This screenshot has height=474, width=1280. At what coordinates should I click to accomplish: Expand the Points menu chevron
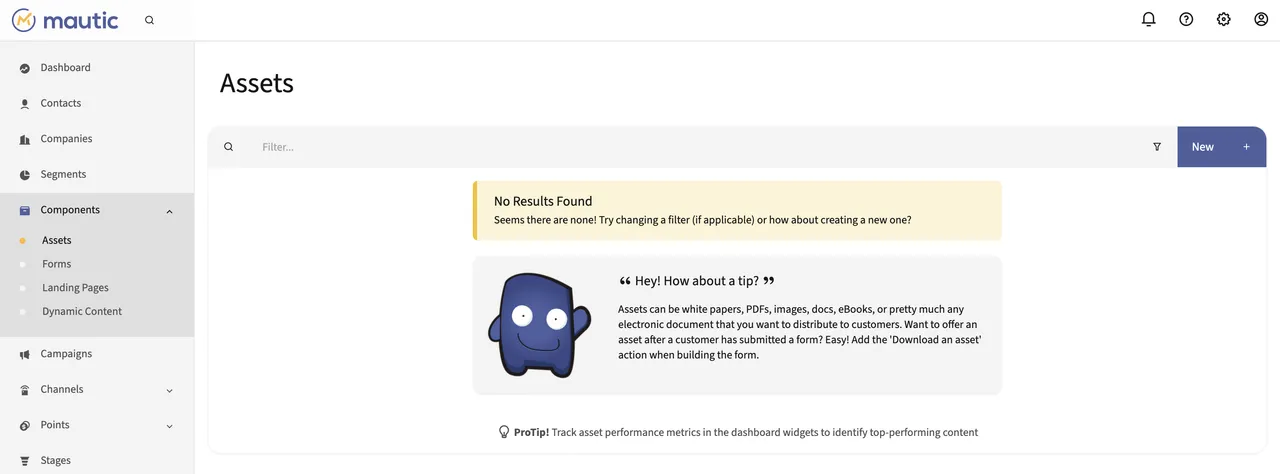pyautogui.click(x=169, y=426)
